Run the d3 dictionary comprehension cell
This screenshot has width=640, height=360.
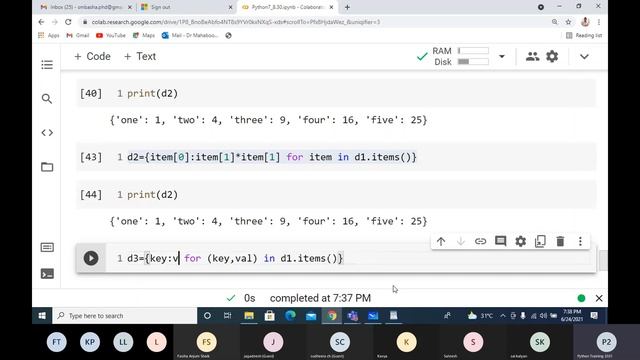pos(91,258)
